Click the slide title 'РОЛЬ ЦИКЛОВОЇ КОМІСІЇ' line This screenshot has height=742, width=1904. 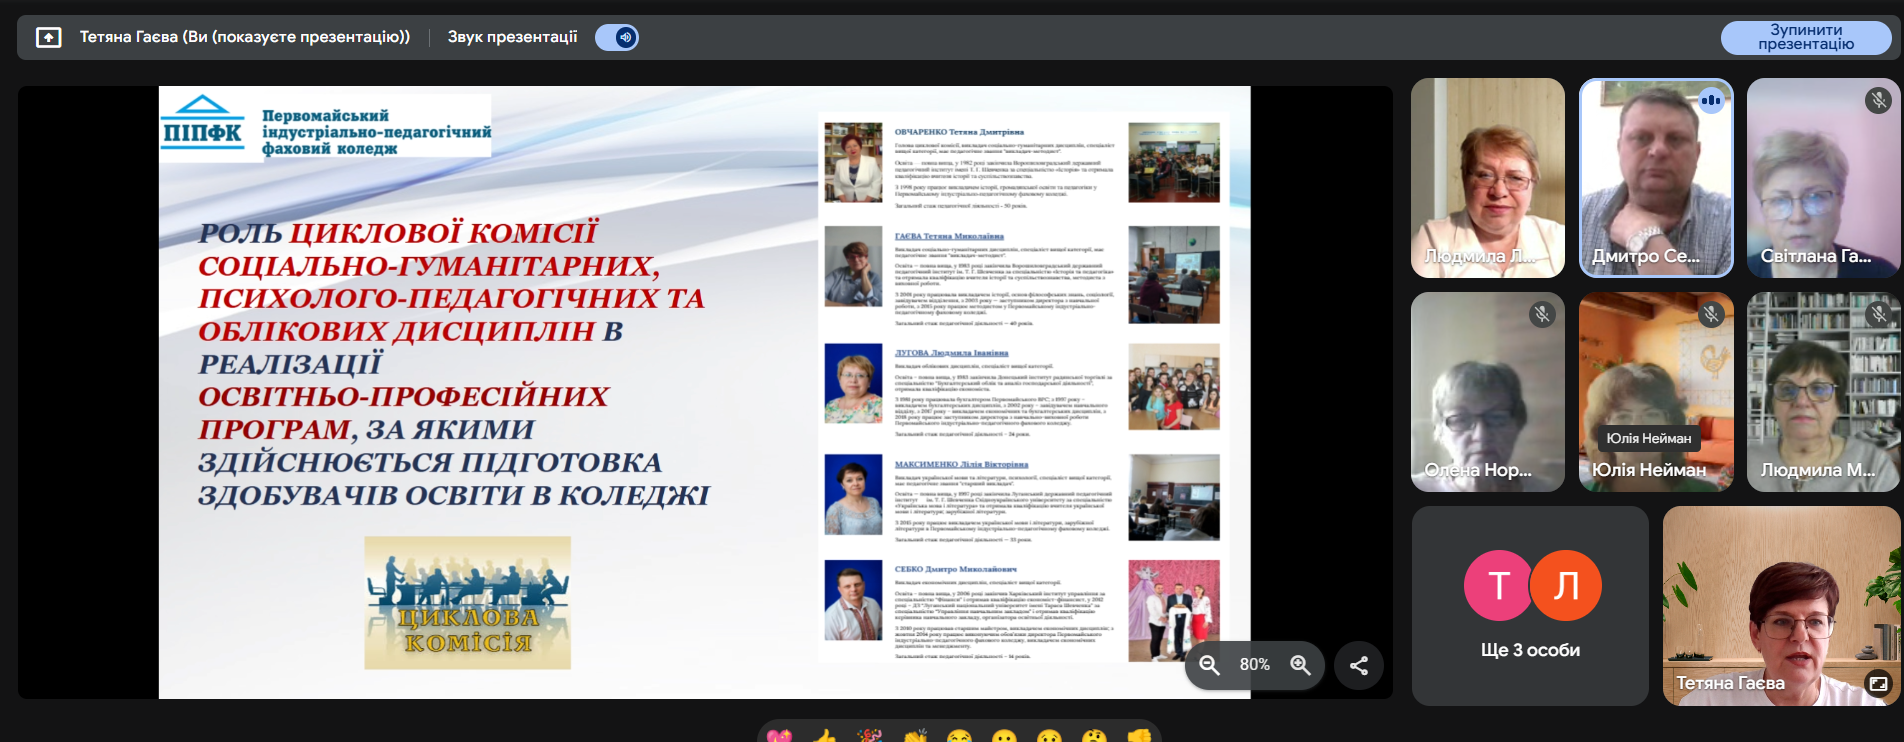click(398, 233)
